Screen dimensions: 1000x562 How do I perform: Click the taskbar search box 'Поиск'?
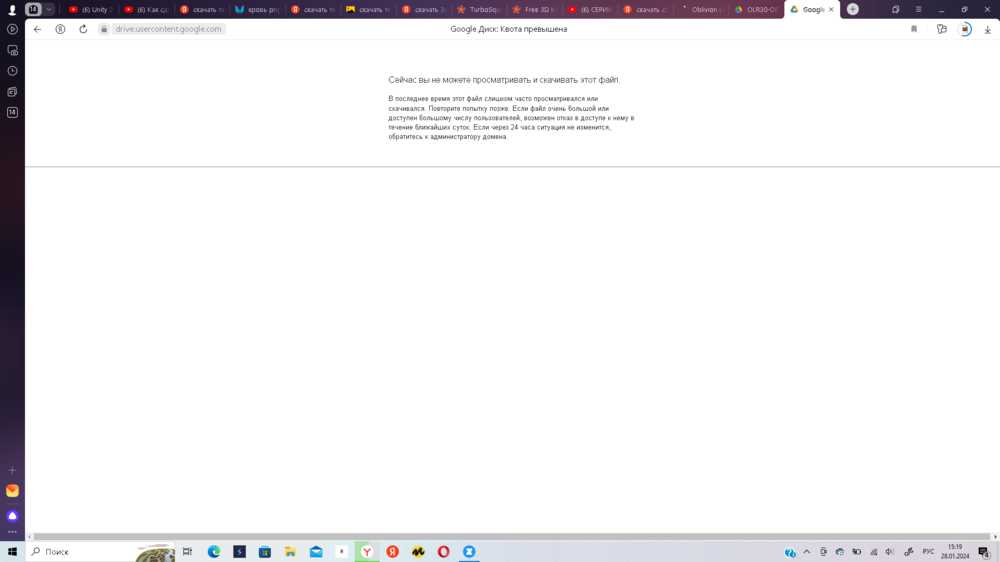(101, 551)
